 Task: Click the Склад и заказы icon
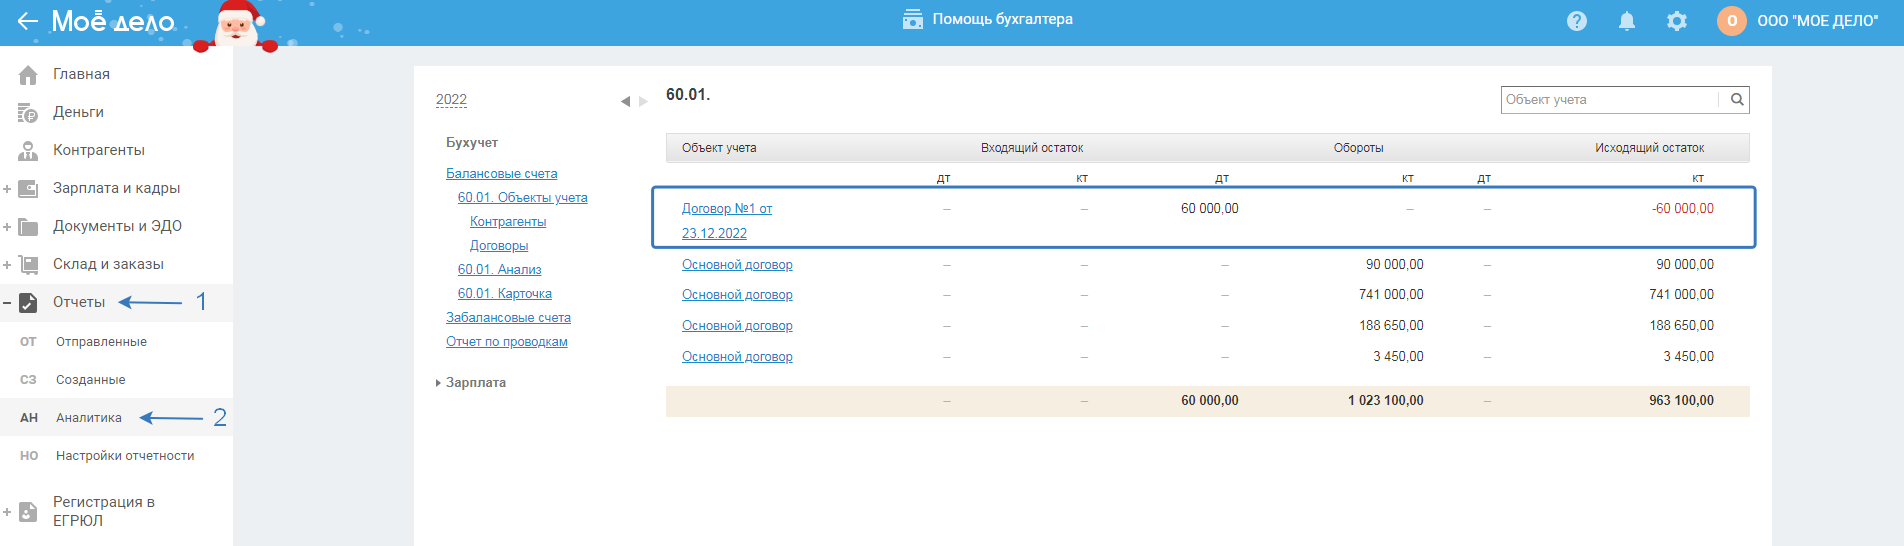28,264
